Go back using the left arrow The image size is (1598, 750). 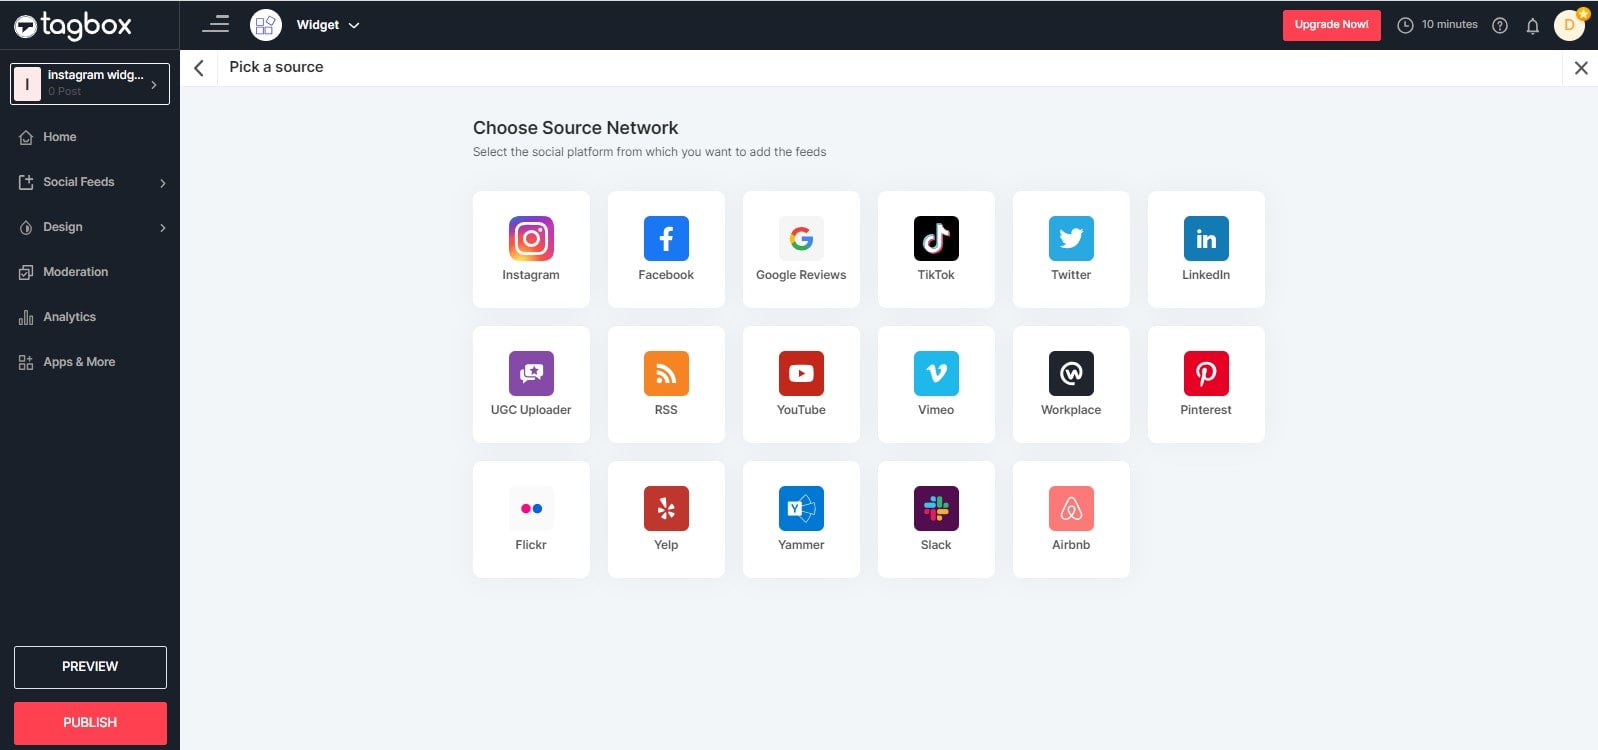tap(199, 68)
